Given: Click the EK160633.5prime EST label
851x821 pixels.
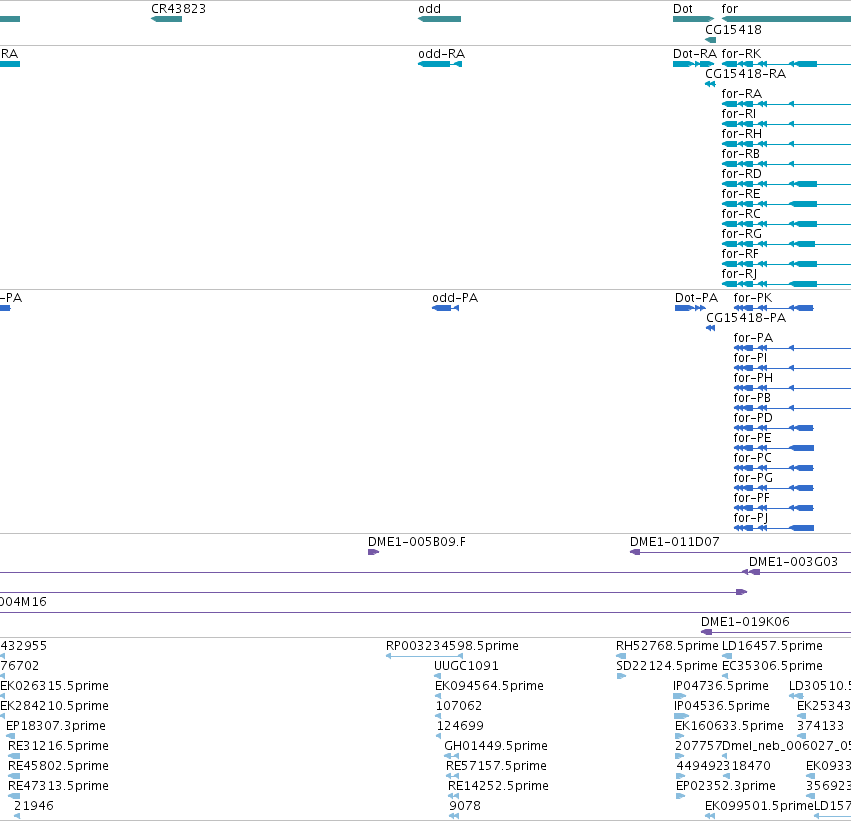Looking at the screenshot, I should coord(729,726).
